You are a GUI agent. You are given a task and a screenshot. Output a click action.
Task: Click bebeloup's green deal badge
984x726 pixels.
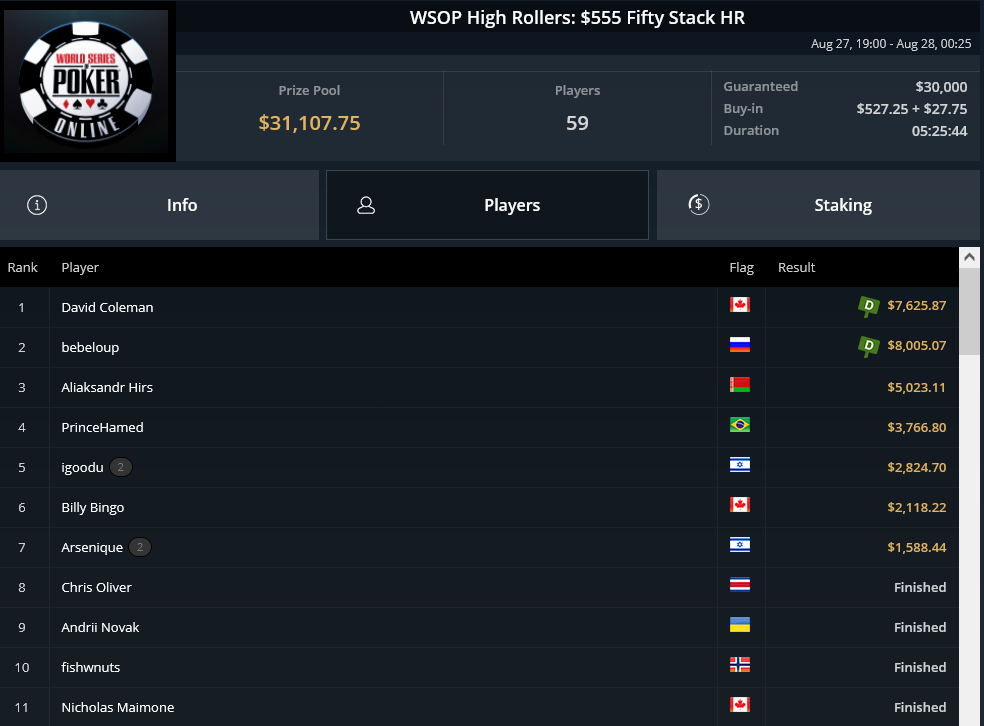point(869,346)
